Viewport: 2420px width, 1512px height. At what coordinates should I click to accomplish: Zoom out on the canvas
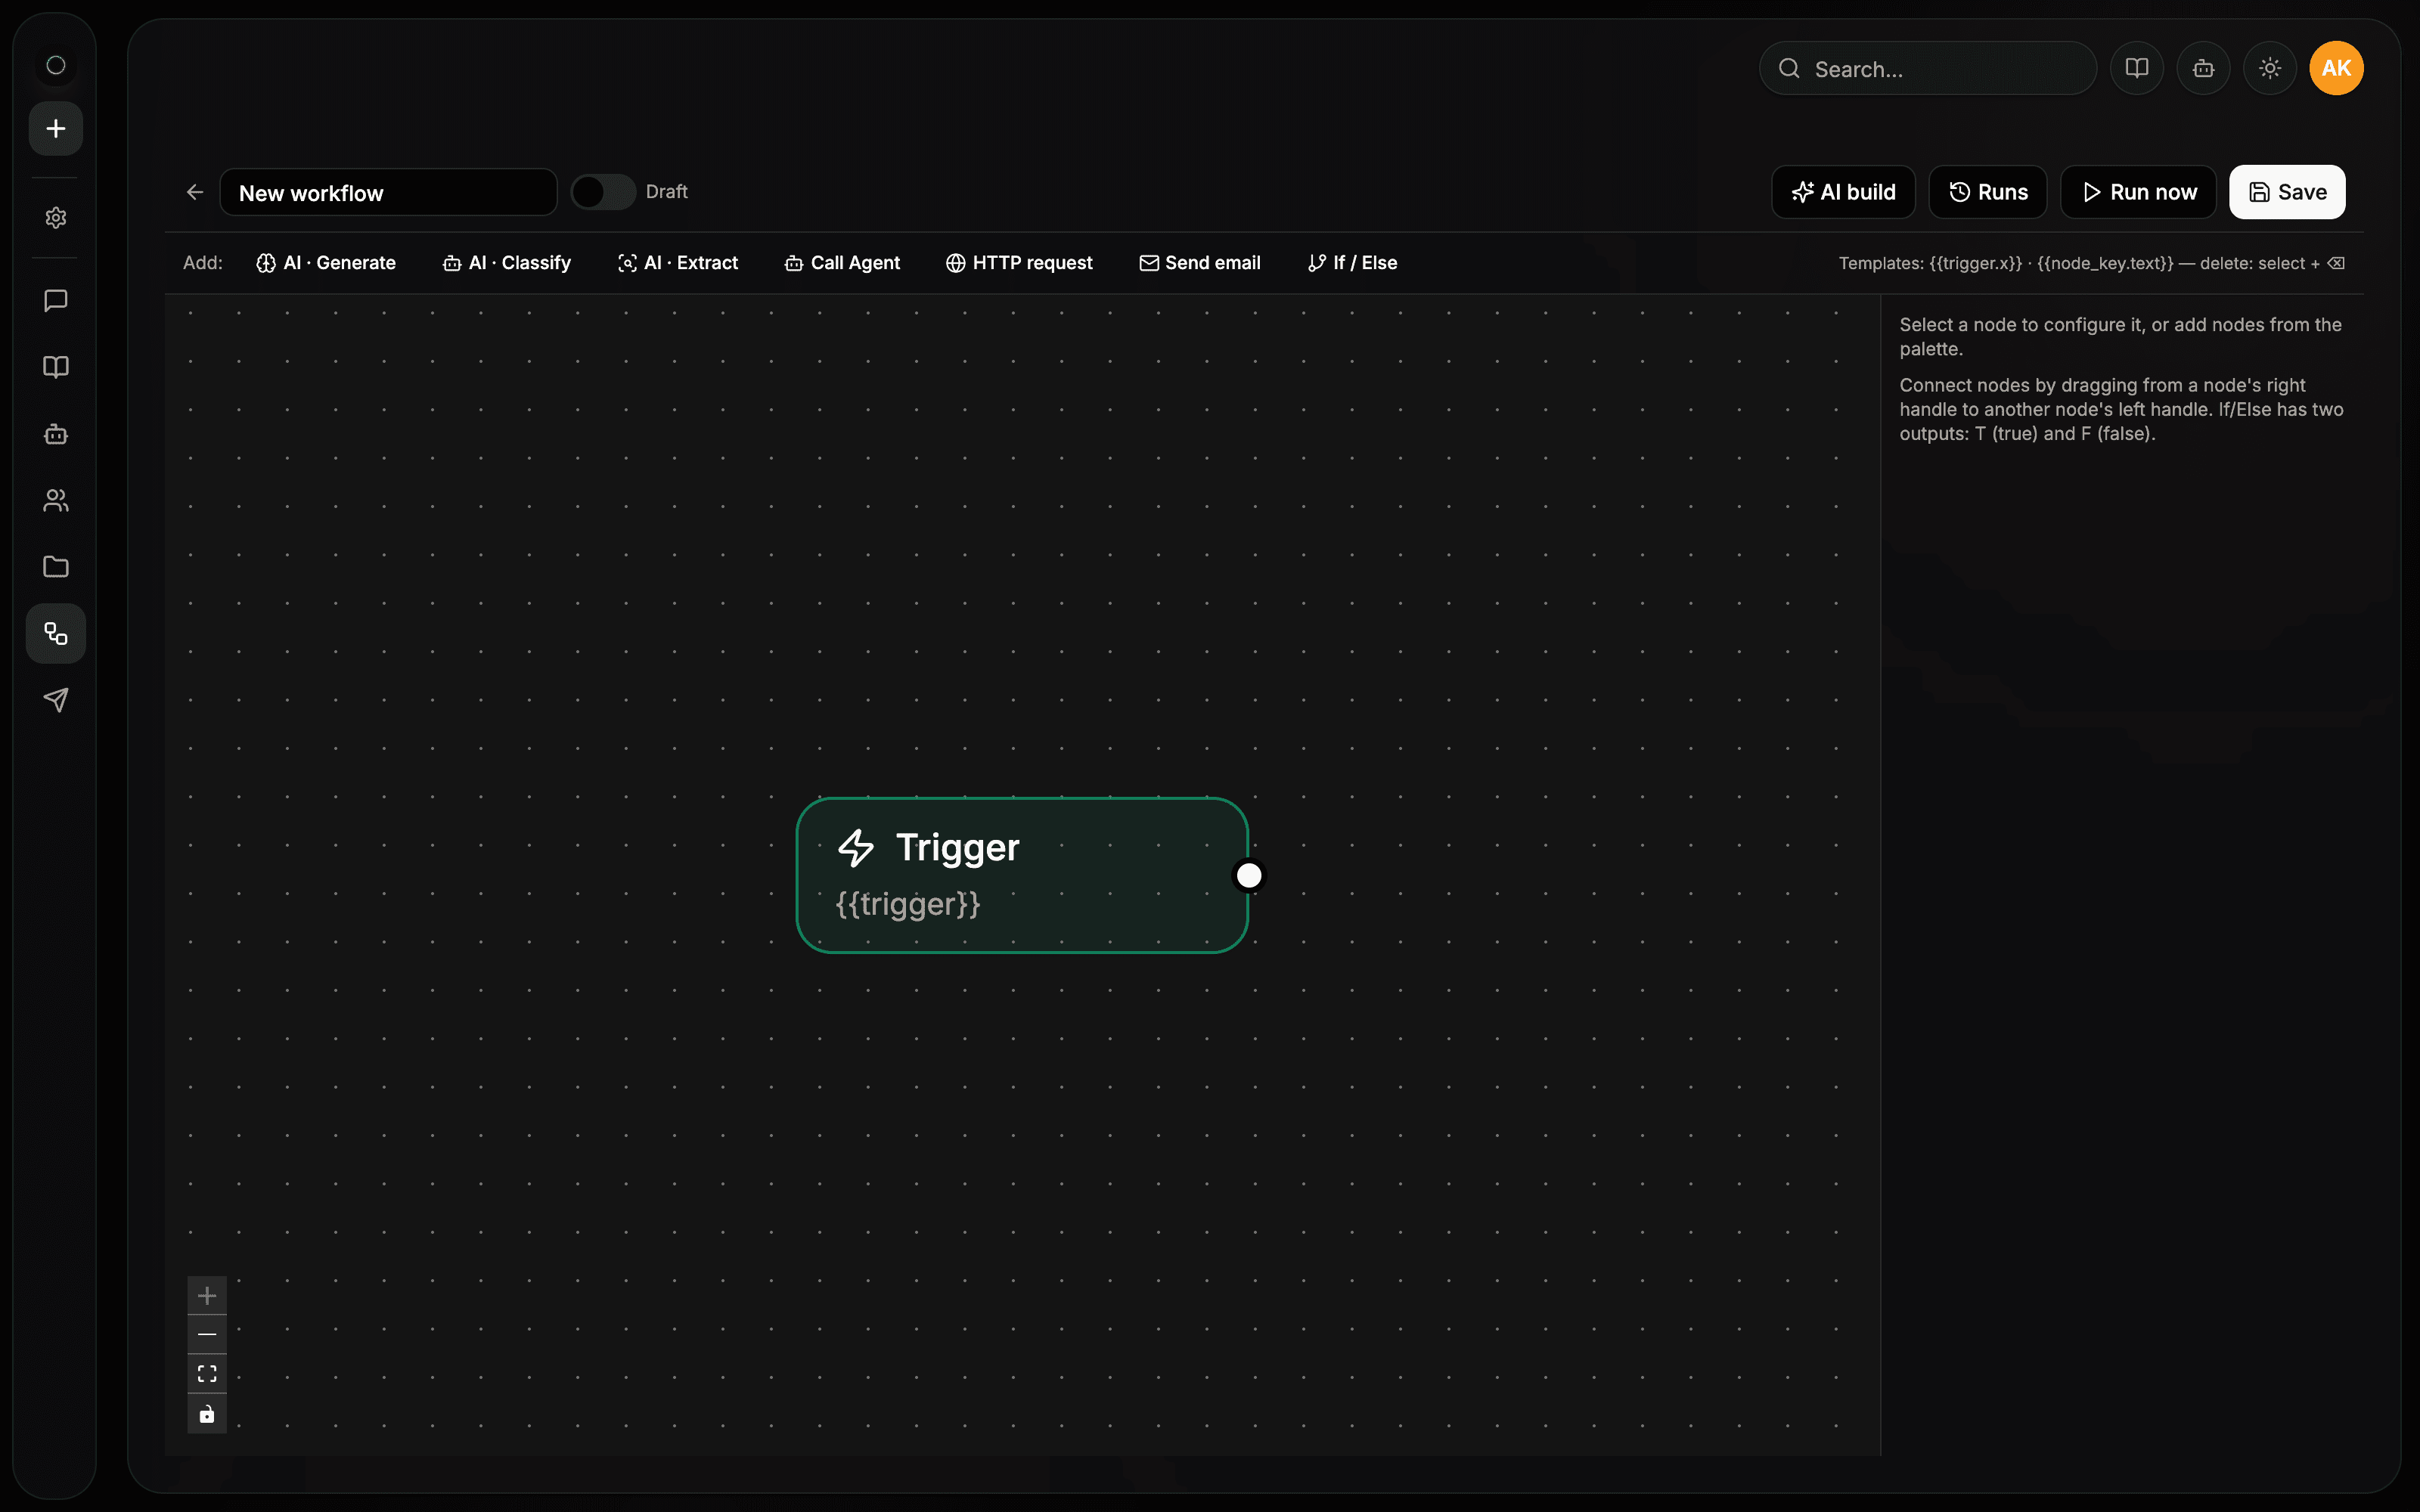(207, 1335)
